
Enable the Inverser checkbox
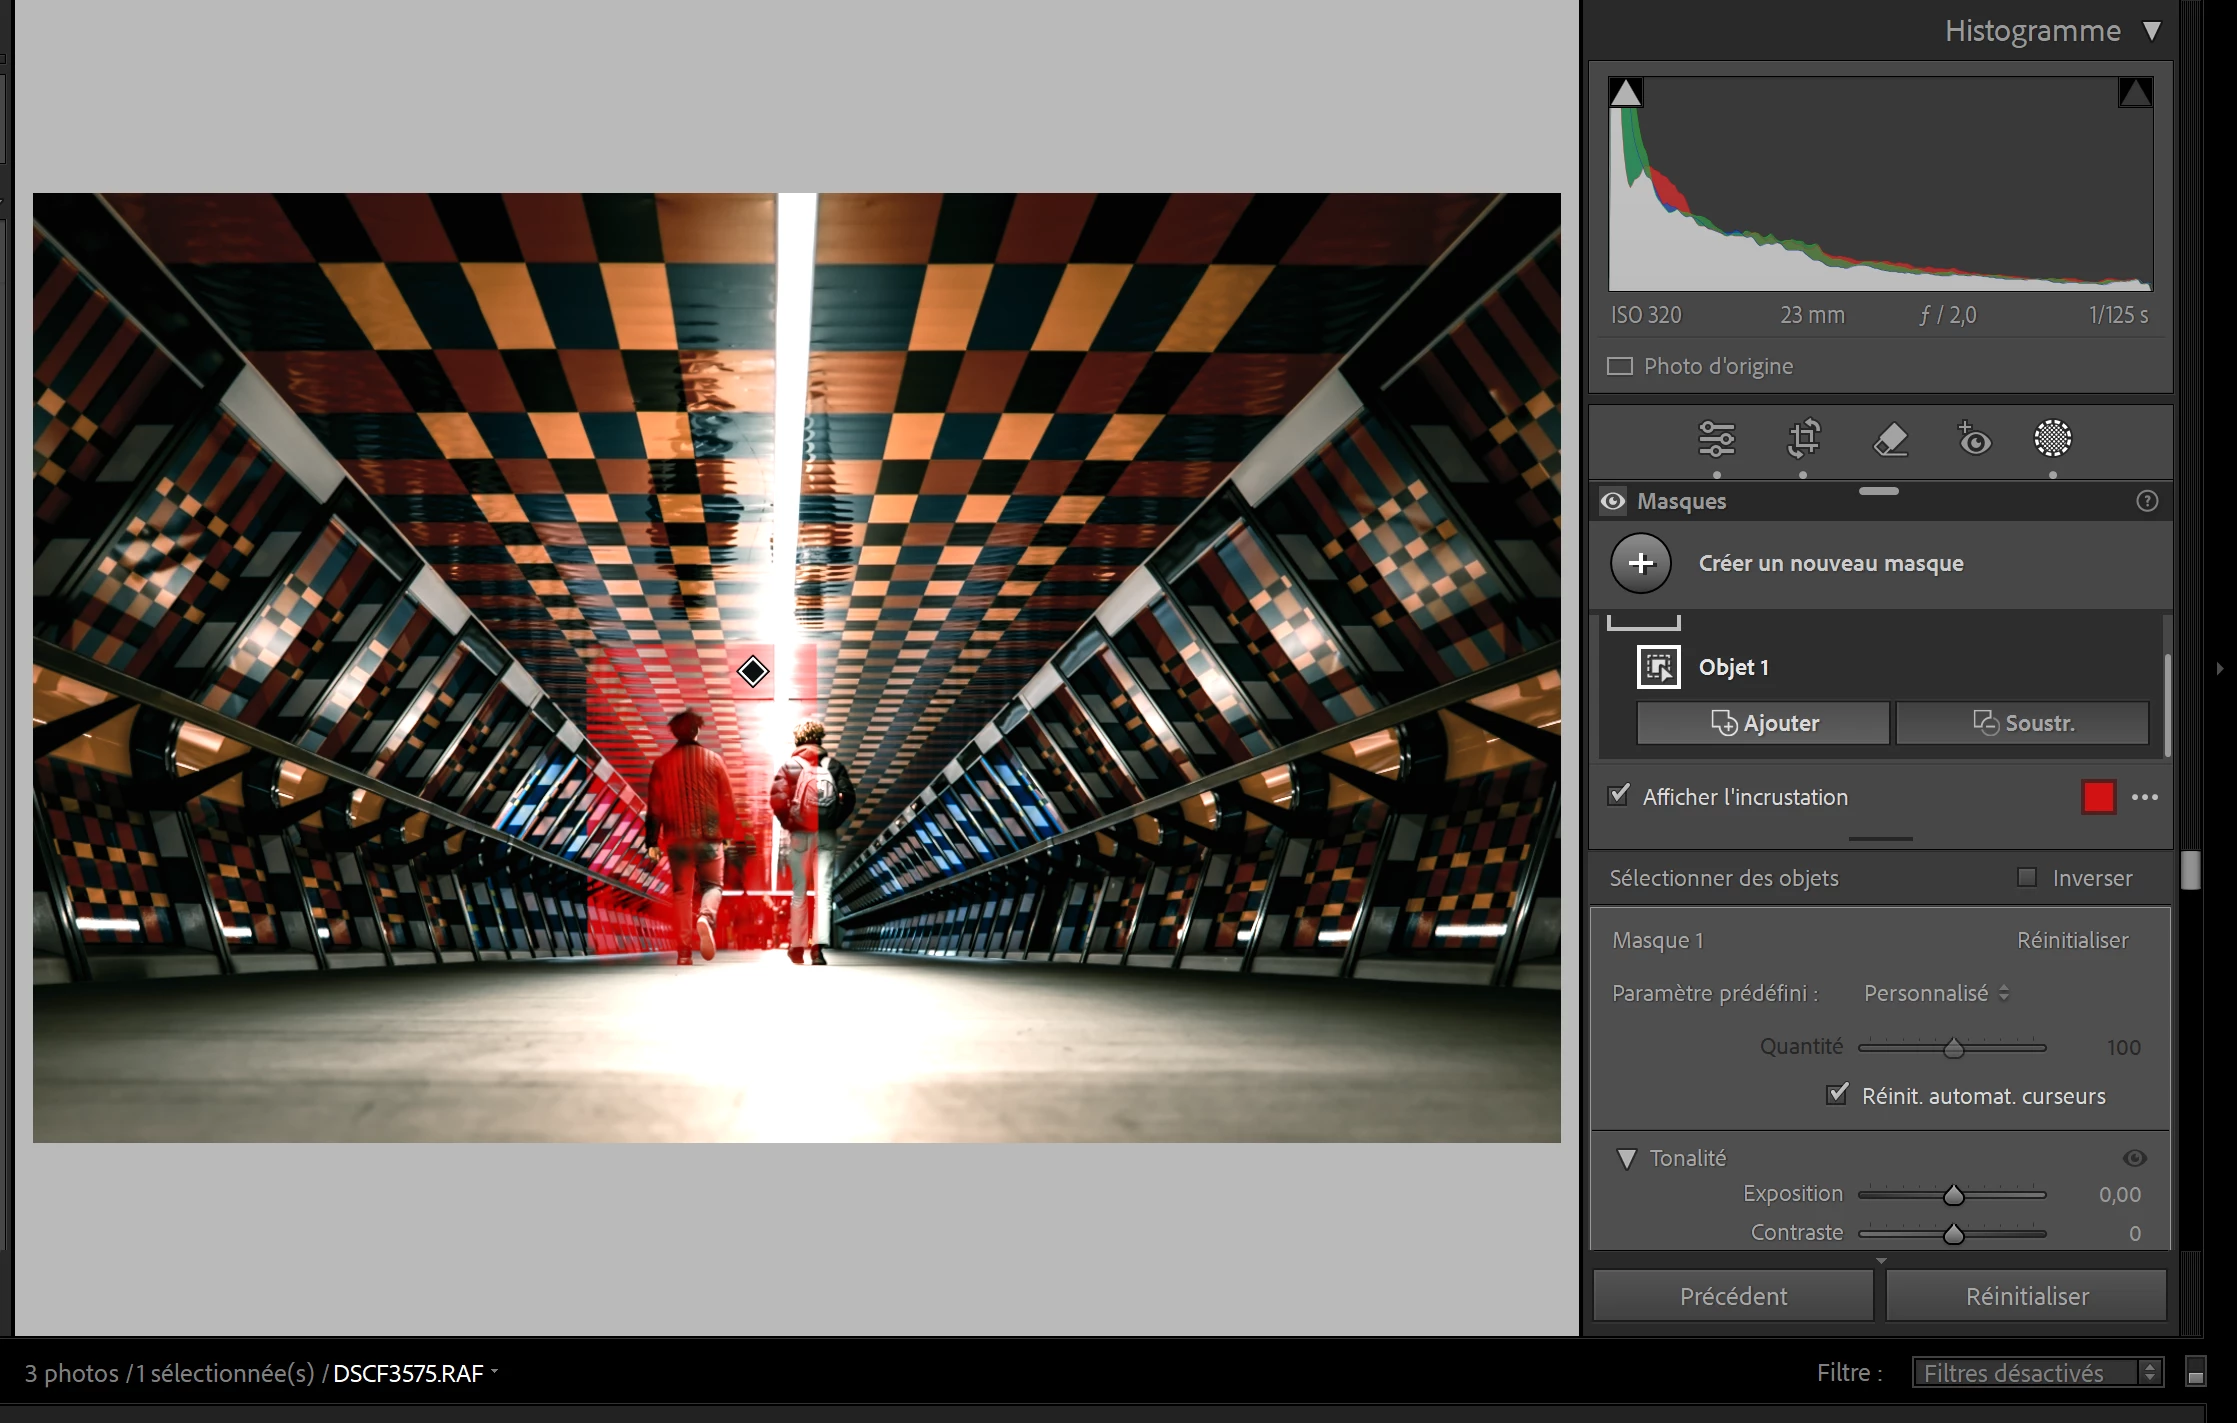click(2027, 877)
